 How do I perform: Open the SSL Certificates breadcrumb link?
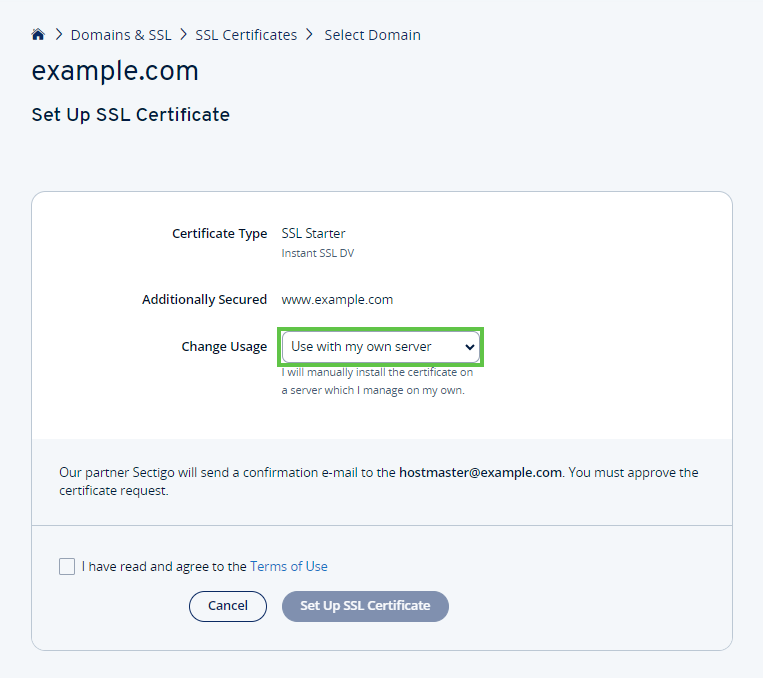[x=246, y=35]
